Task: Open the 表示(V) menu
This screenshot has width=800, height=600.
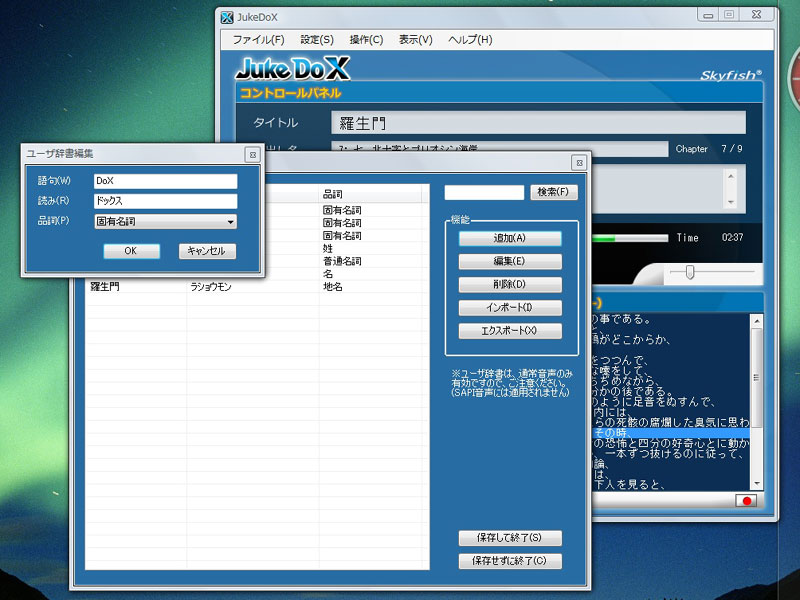Action: [415, 40]
